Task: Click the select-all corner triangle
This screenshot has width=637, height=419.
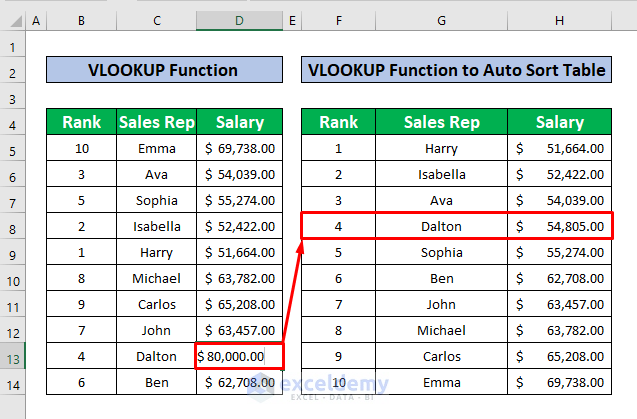Action: coord(12,20)
